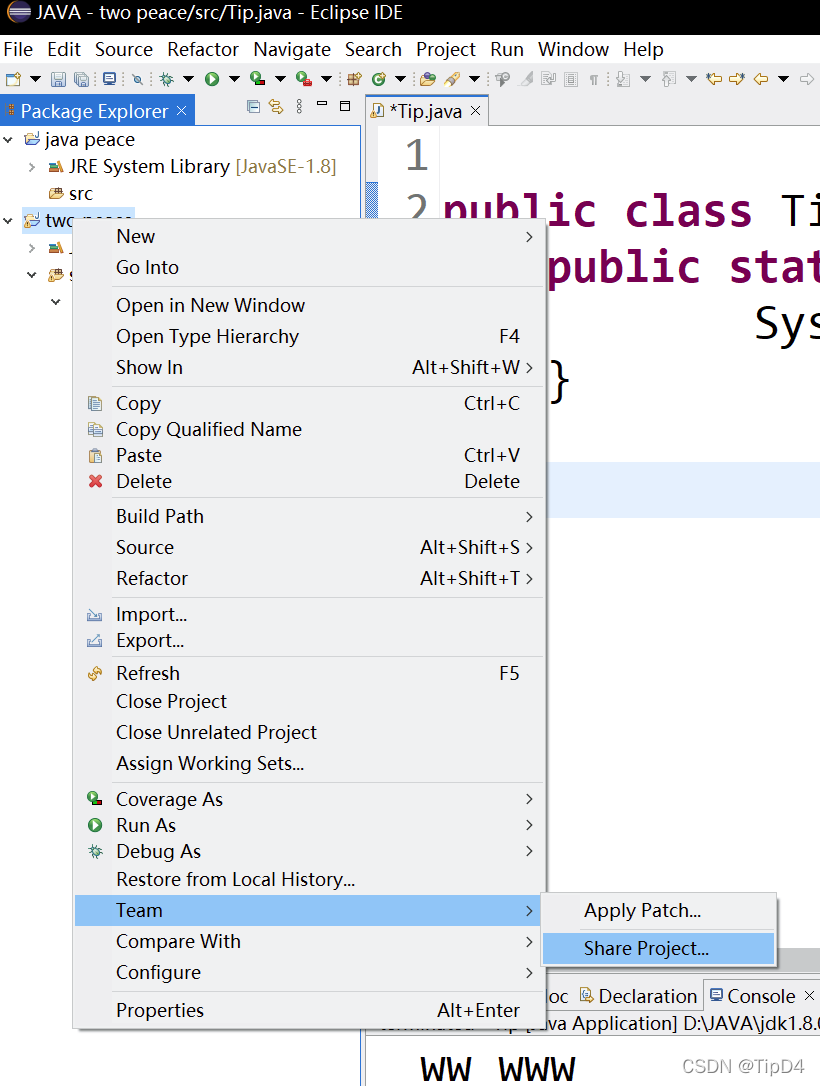Click the Back navigation arrow icon

pos(761,79)
